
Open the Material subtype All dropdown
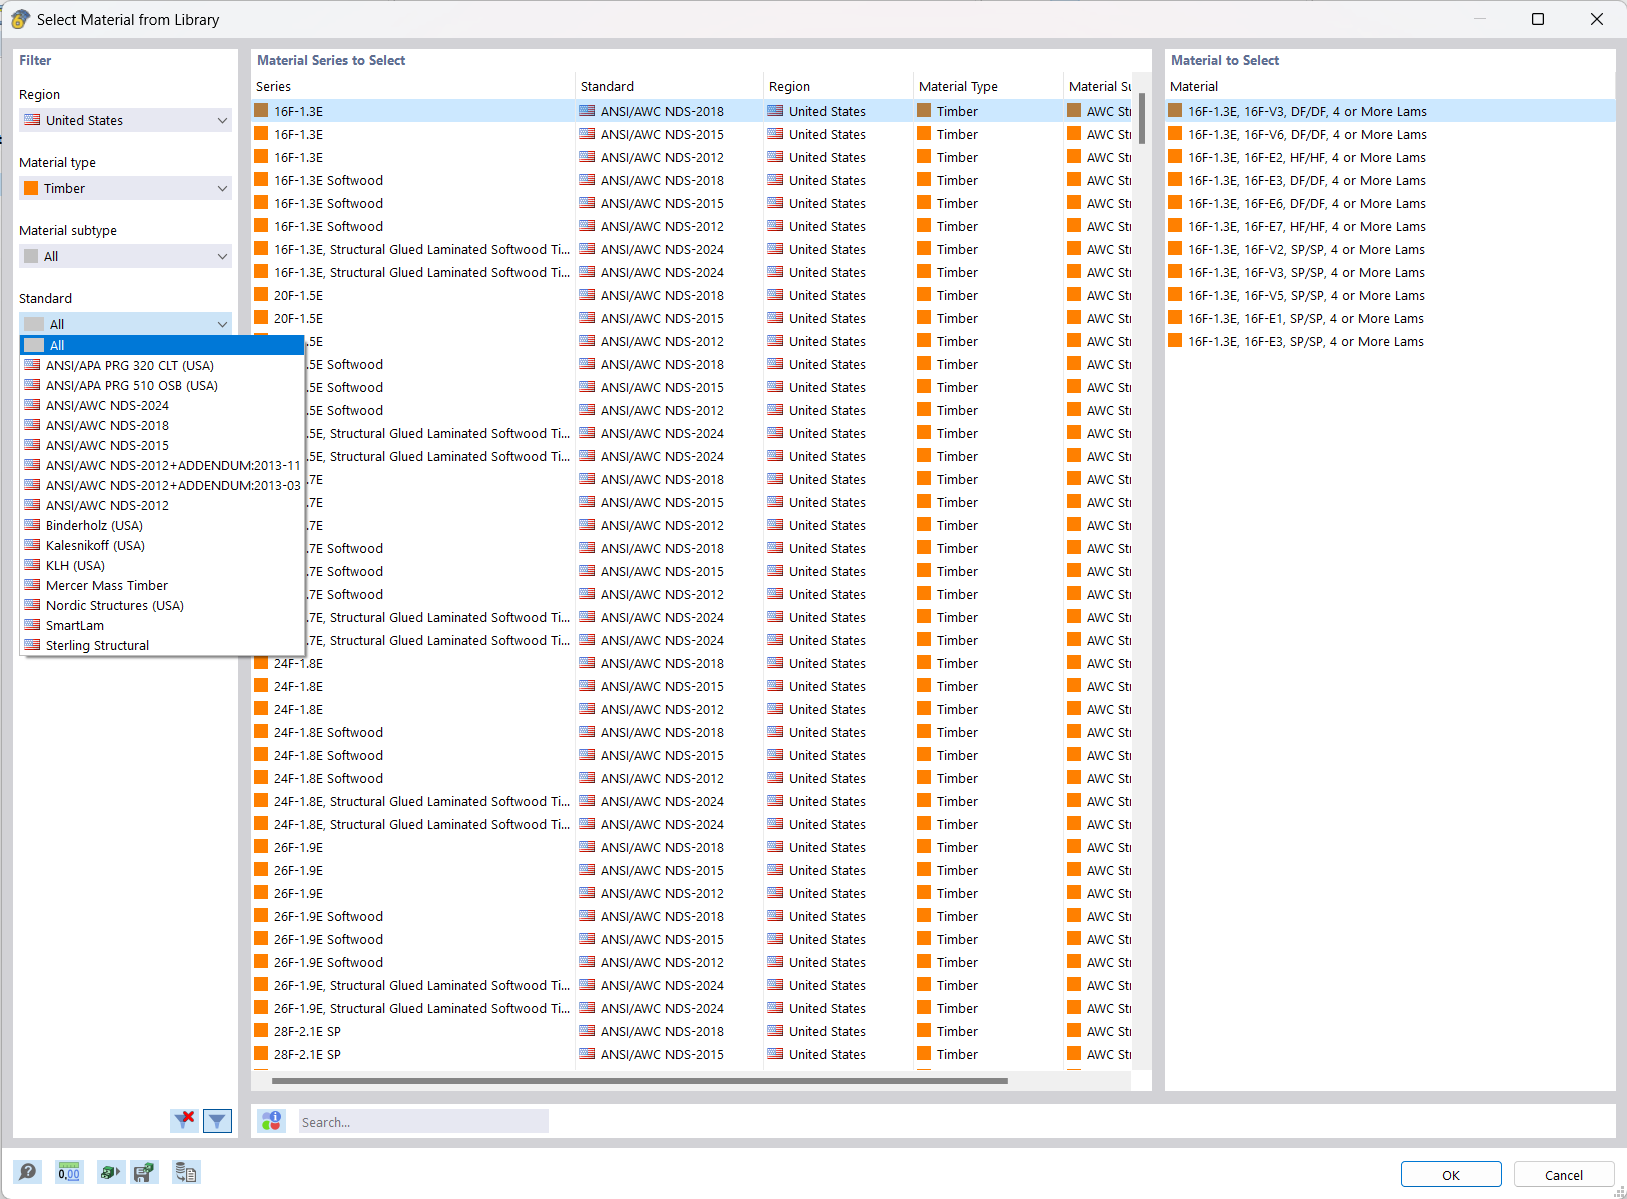tap(125, 256)
